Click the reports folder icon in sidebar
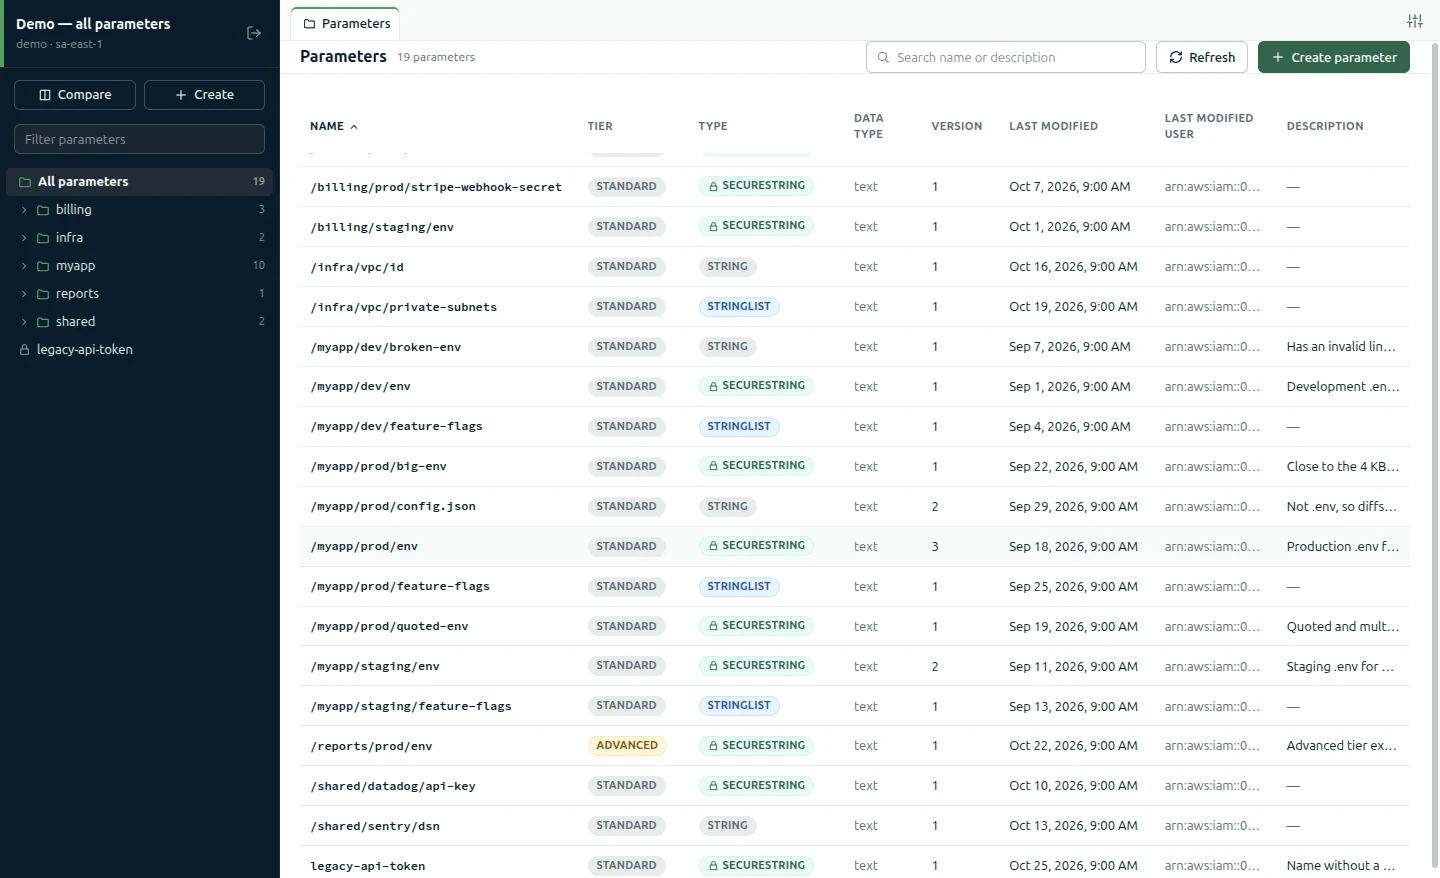The width and height of the screenshot is (1440, 878). (x=43, y=294)
